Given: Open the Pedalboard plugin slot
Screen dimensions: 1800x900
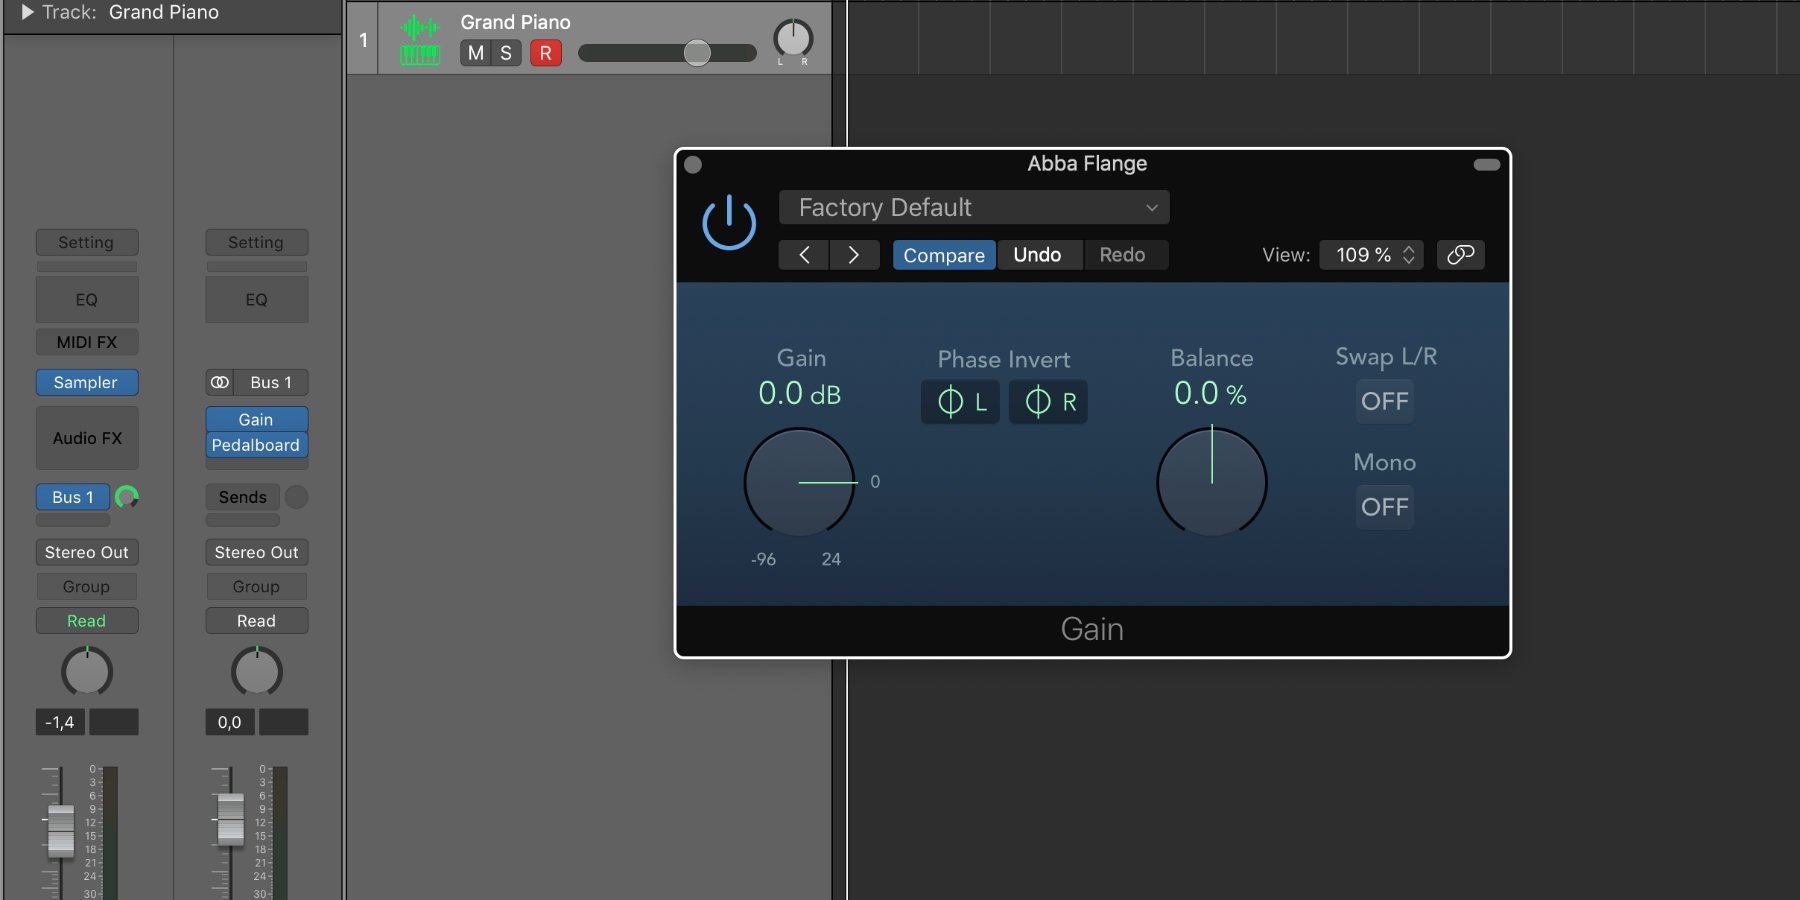Looking at the screenshot, I should (x=256, y=445).
